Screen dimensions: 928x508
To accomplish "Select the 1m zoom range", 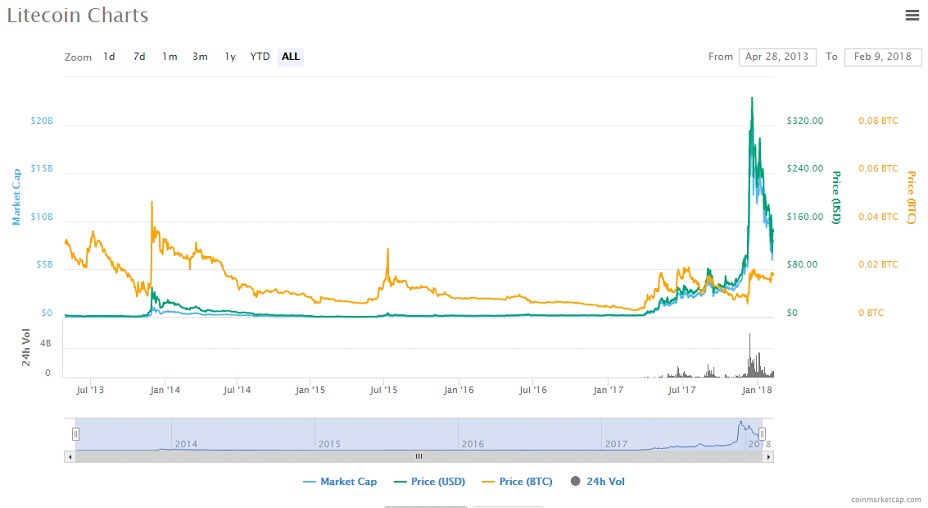I will click(170, 57).
